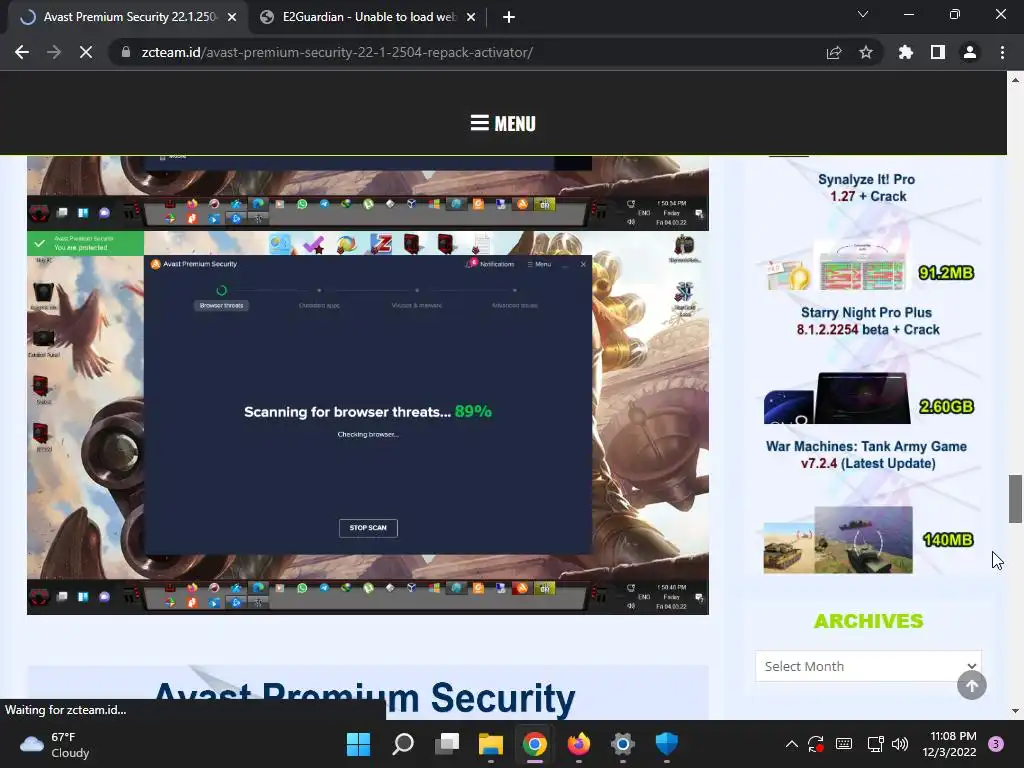Open the notification center badge

click(996, 744)
